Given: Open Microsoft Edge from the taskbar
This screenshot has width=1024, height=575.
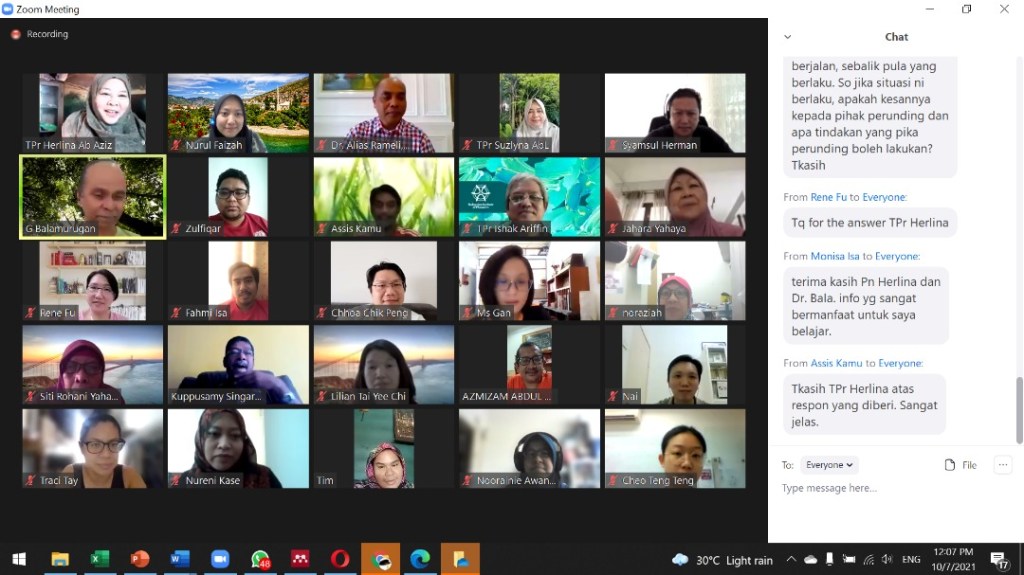Looking at the screenshot, I should (x=420, y=559).
